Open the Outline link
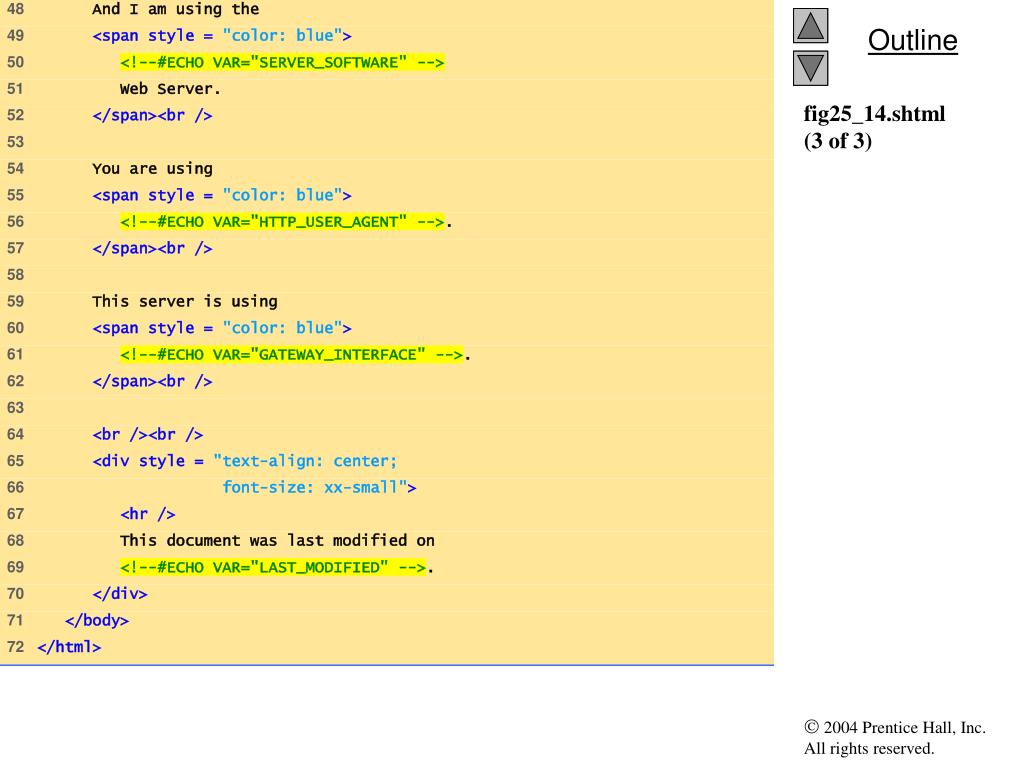 click(912, 40)
